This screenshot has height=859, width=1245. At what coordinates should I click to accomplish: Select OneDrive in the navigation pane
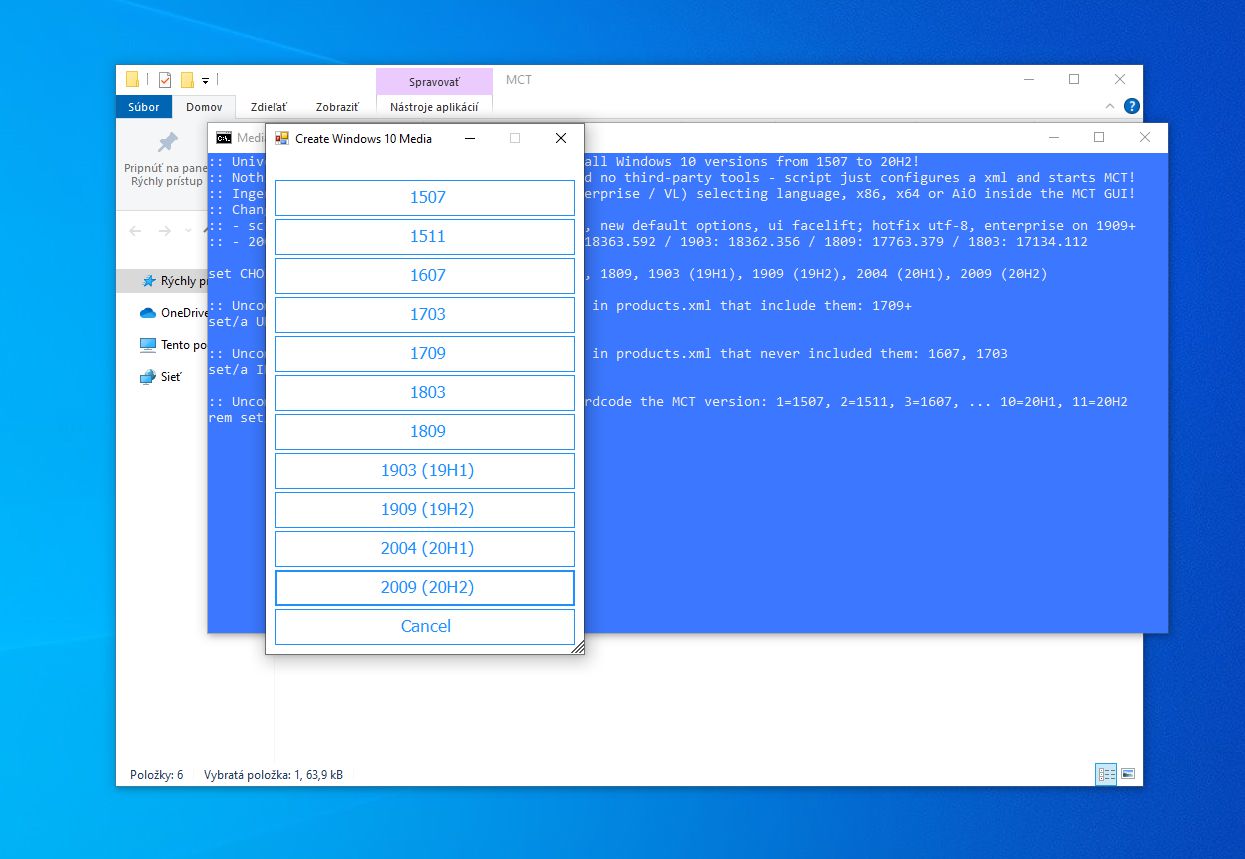tap(184, 313)
